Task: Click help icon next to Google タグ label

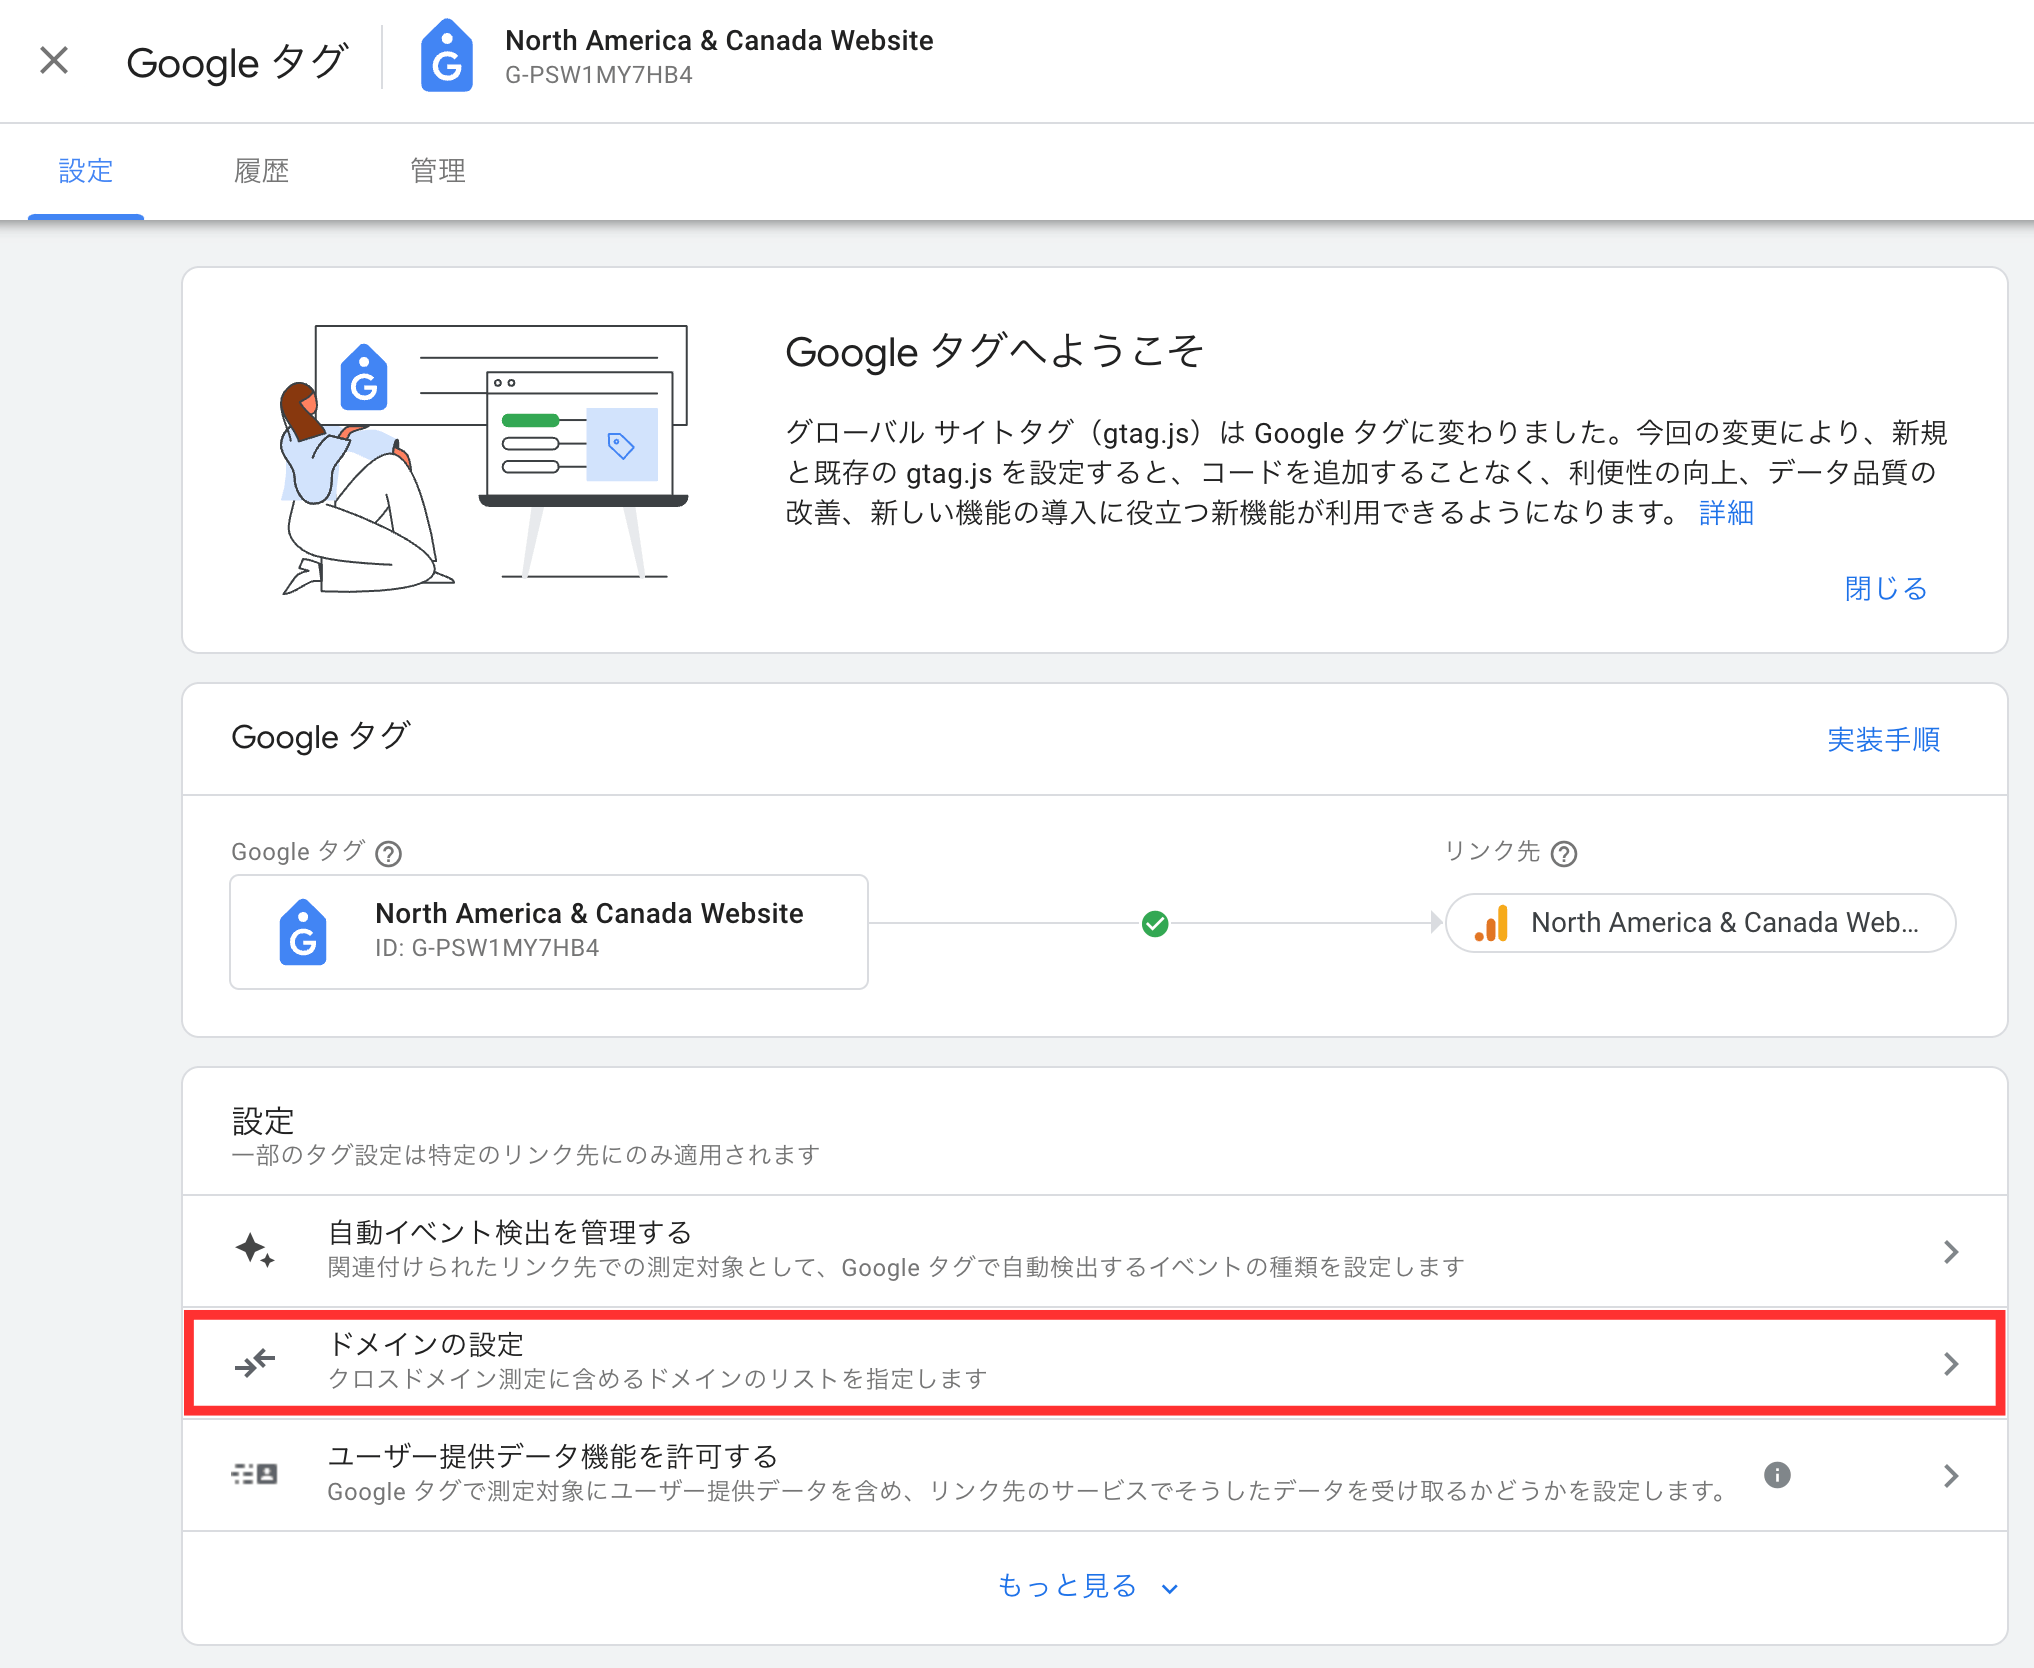Action: [388, 853]
